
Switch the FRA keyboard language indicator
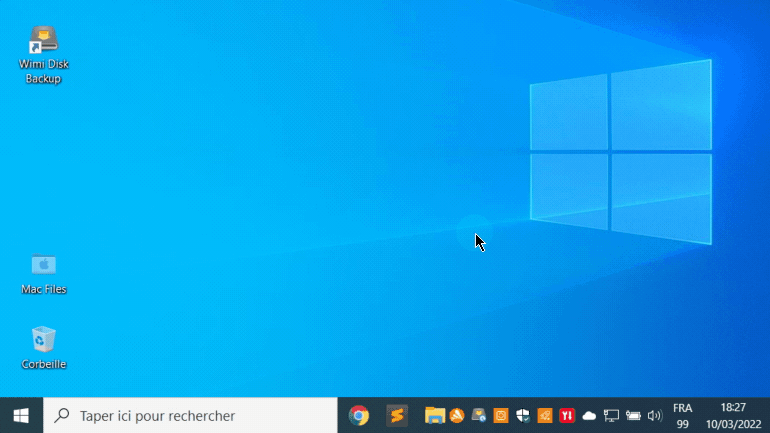(x=683, y=416)
